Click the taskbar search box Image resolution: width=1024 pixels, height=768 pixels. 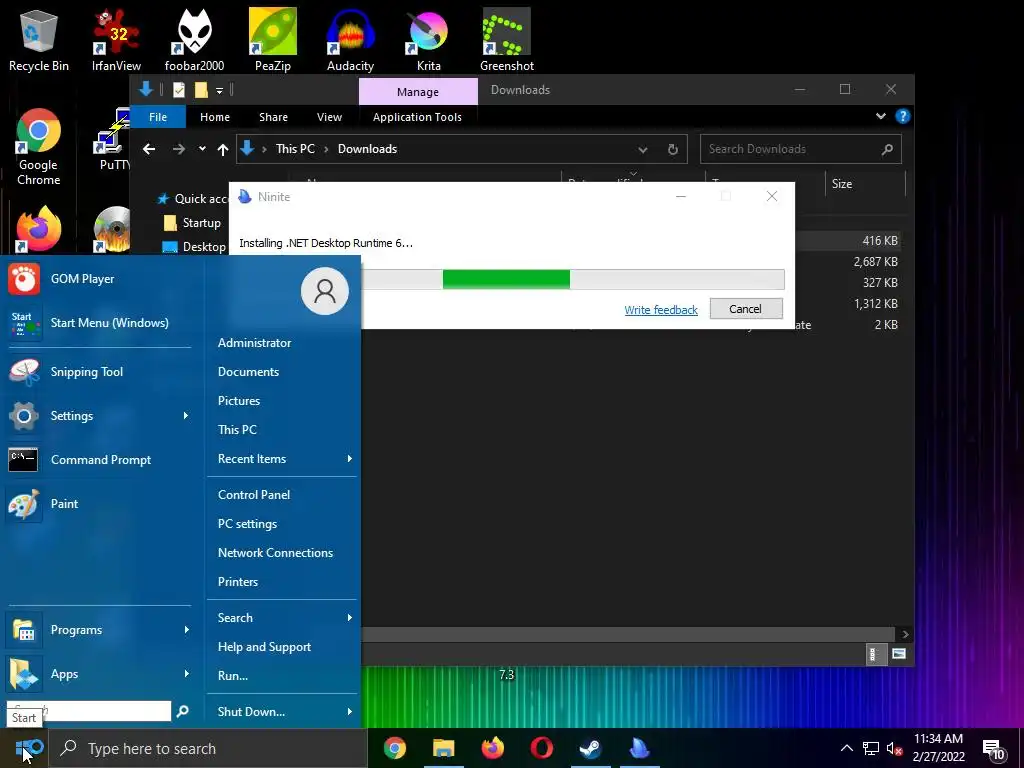coord(209,748)
